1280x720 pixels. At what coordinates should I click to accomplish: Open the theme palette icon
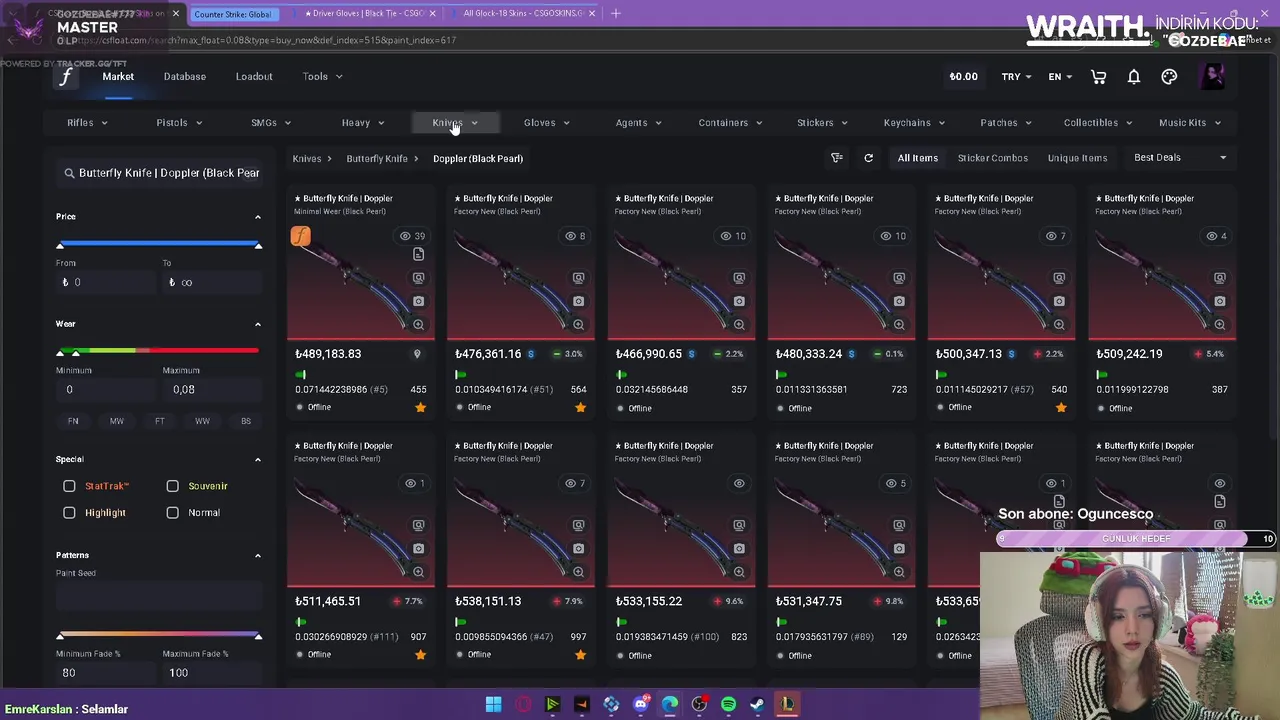coord(1169,77)
